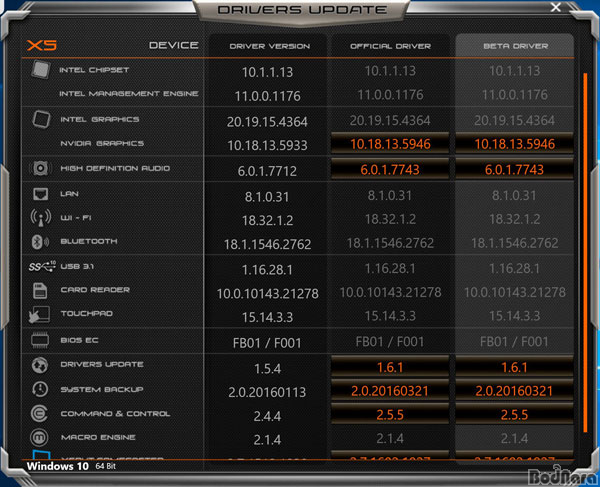Click the Bluetooth icon

click(40, 241)
